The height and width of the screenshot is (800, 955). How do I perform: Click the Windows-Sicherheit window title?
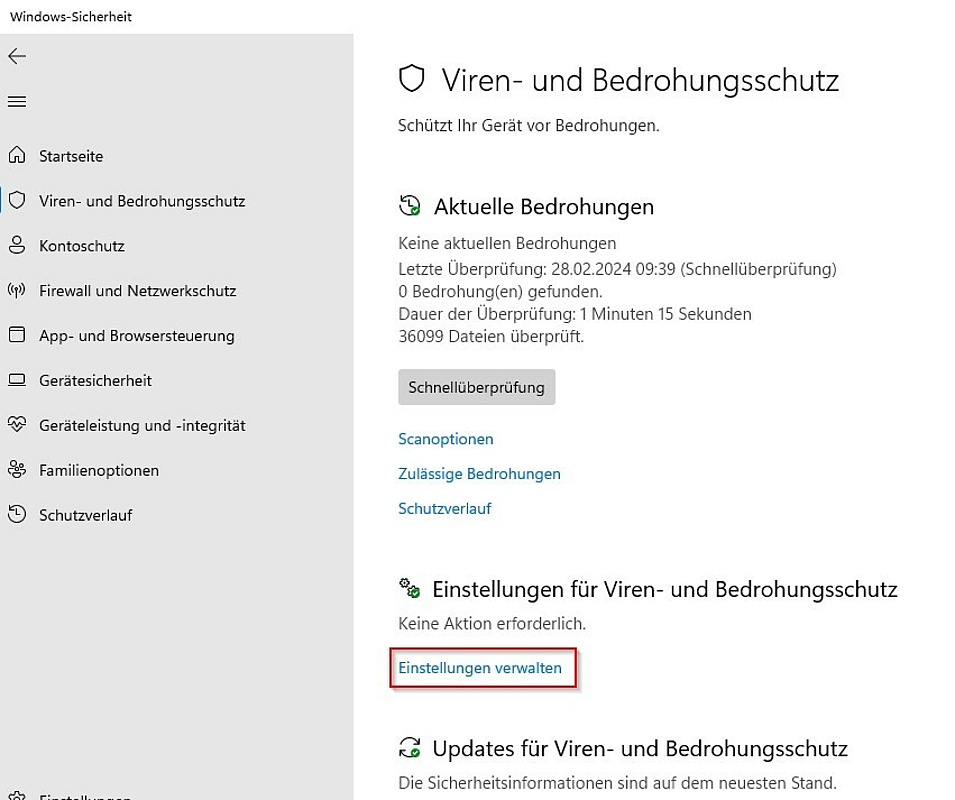coord(71,16)
